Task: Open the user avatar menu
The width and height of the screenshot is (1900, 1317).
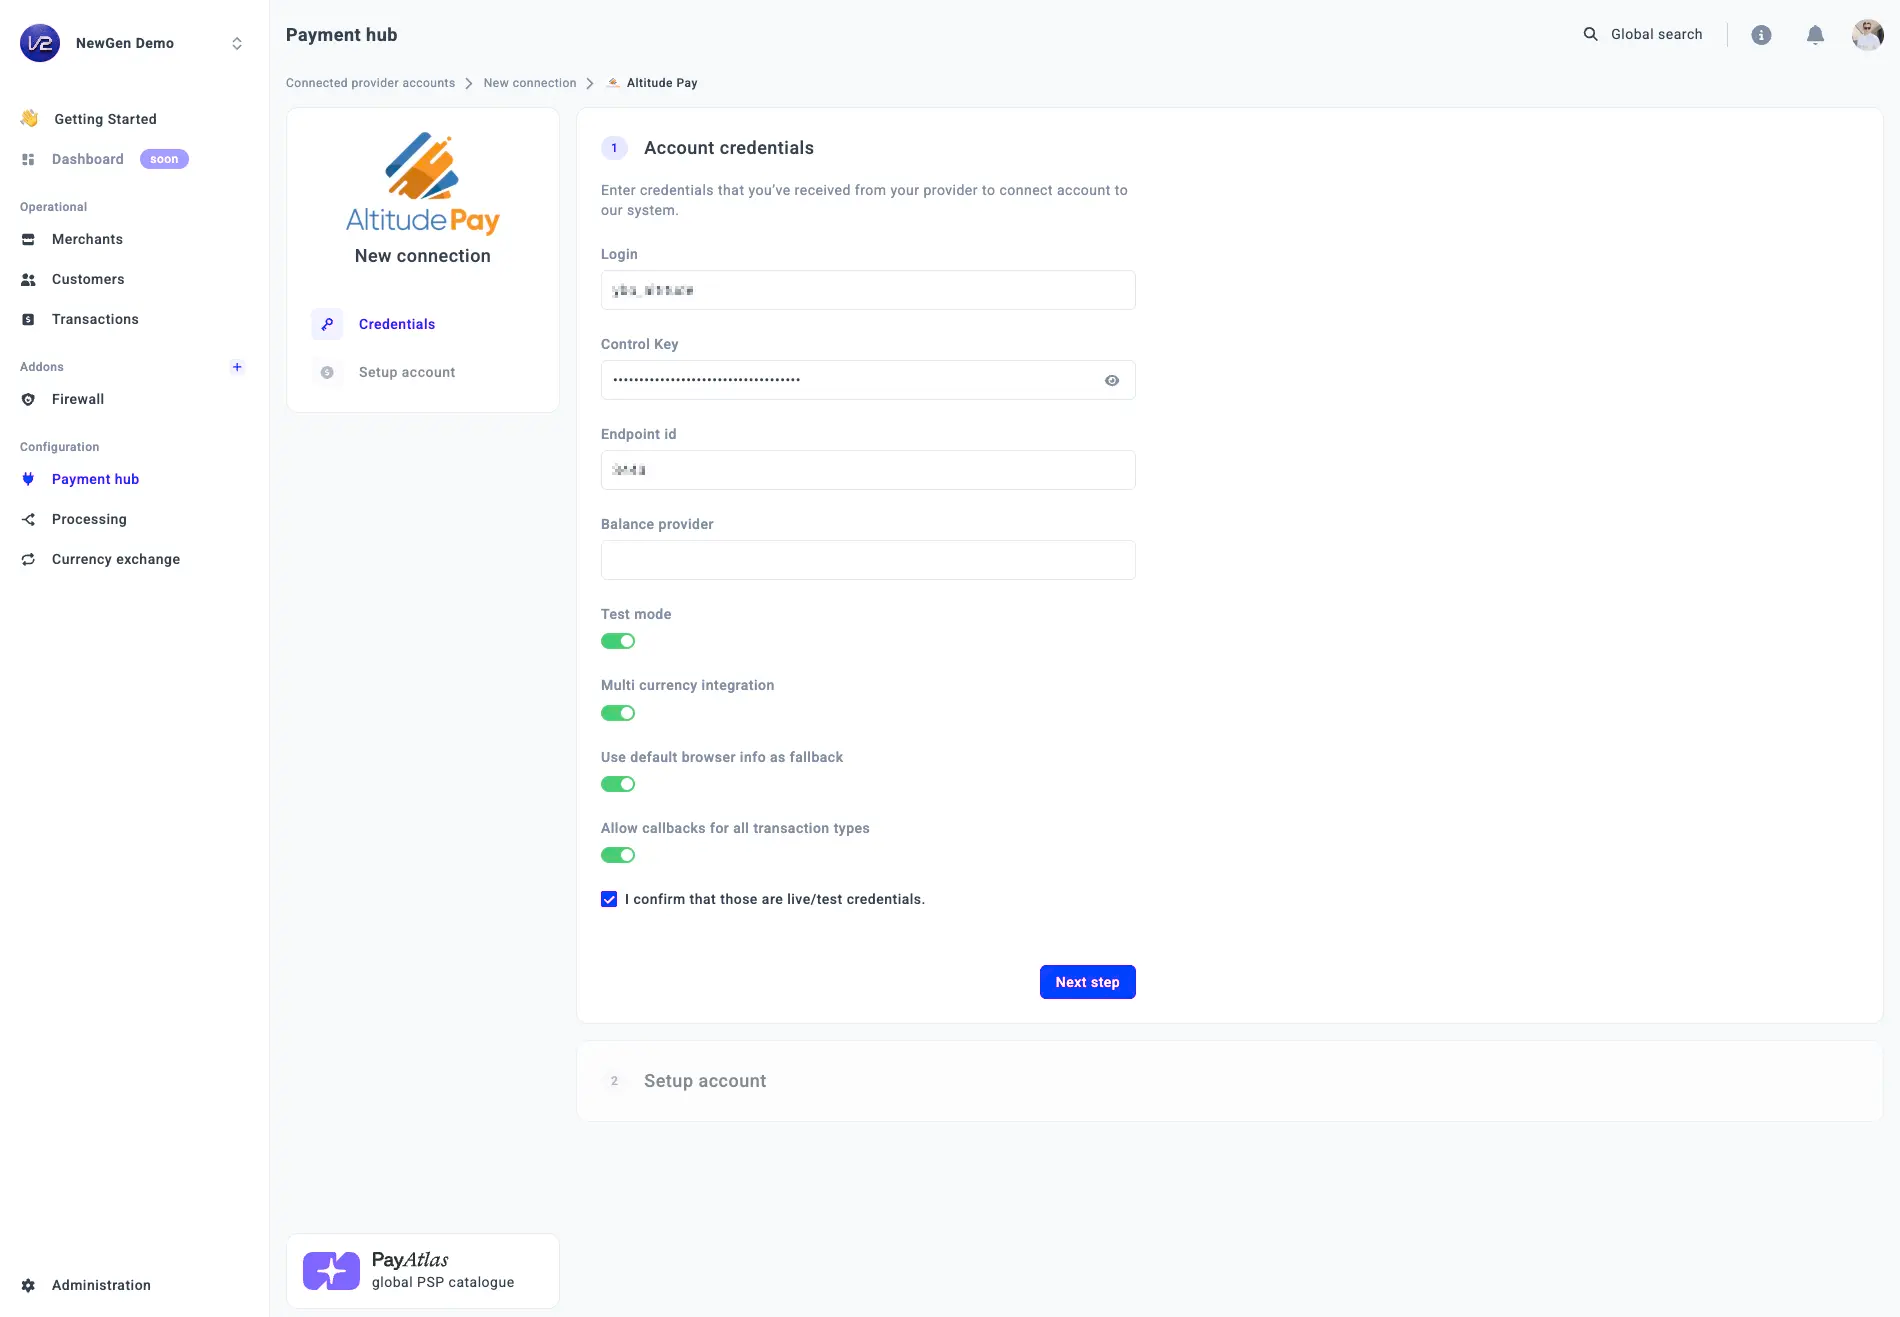Action: coord(1867,35)
